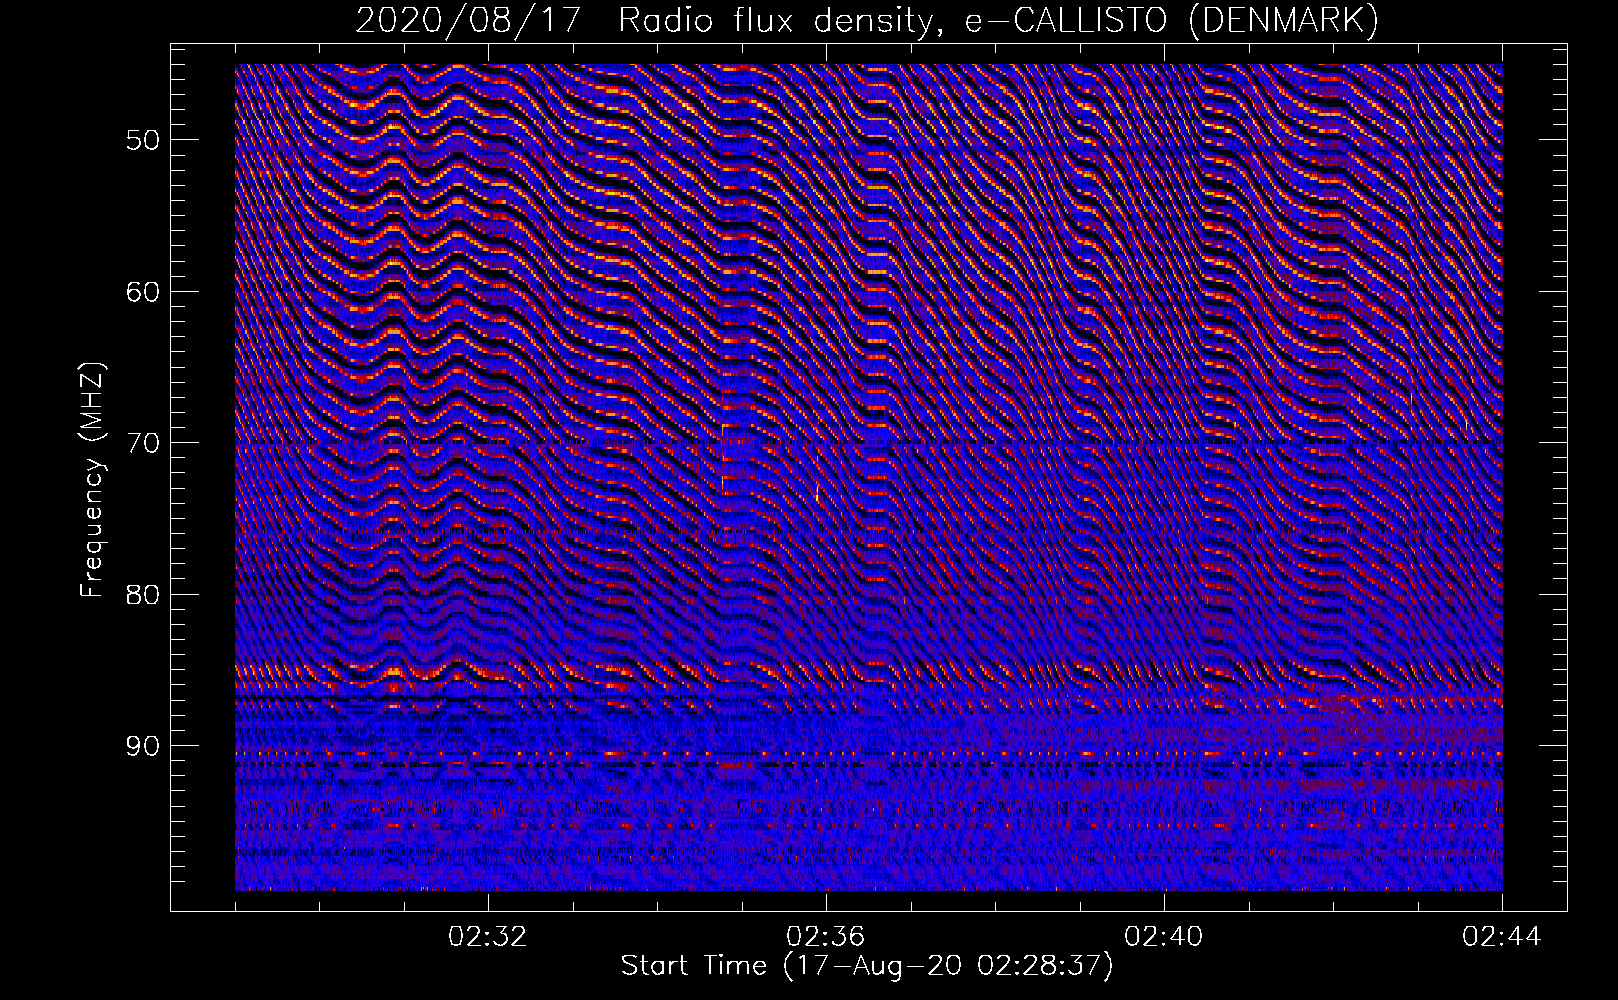The height and width of the screenshot is (1000, 1618).
Task: Click the Start Time axis label
Action: coord(867,966)
